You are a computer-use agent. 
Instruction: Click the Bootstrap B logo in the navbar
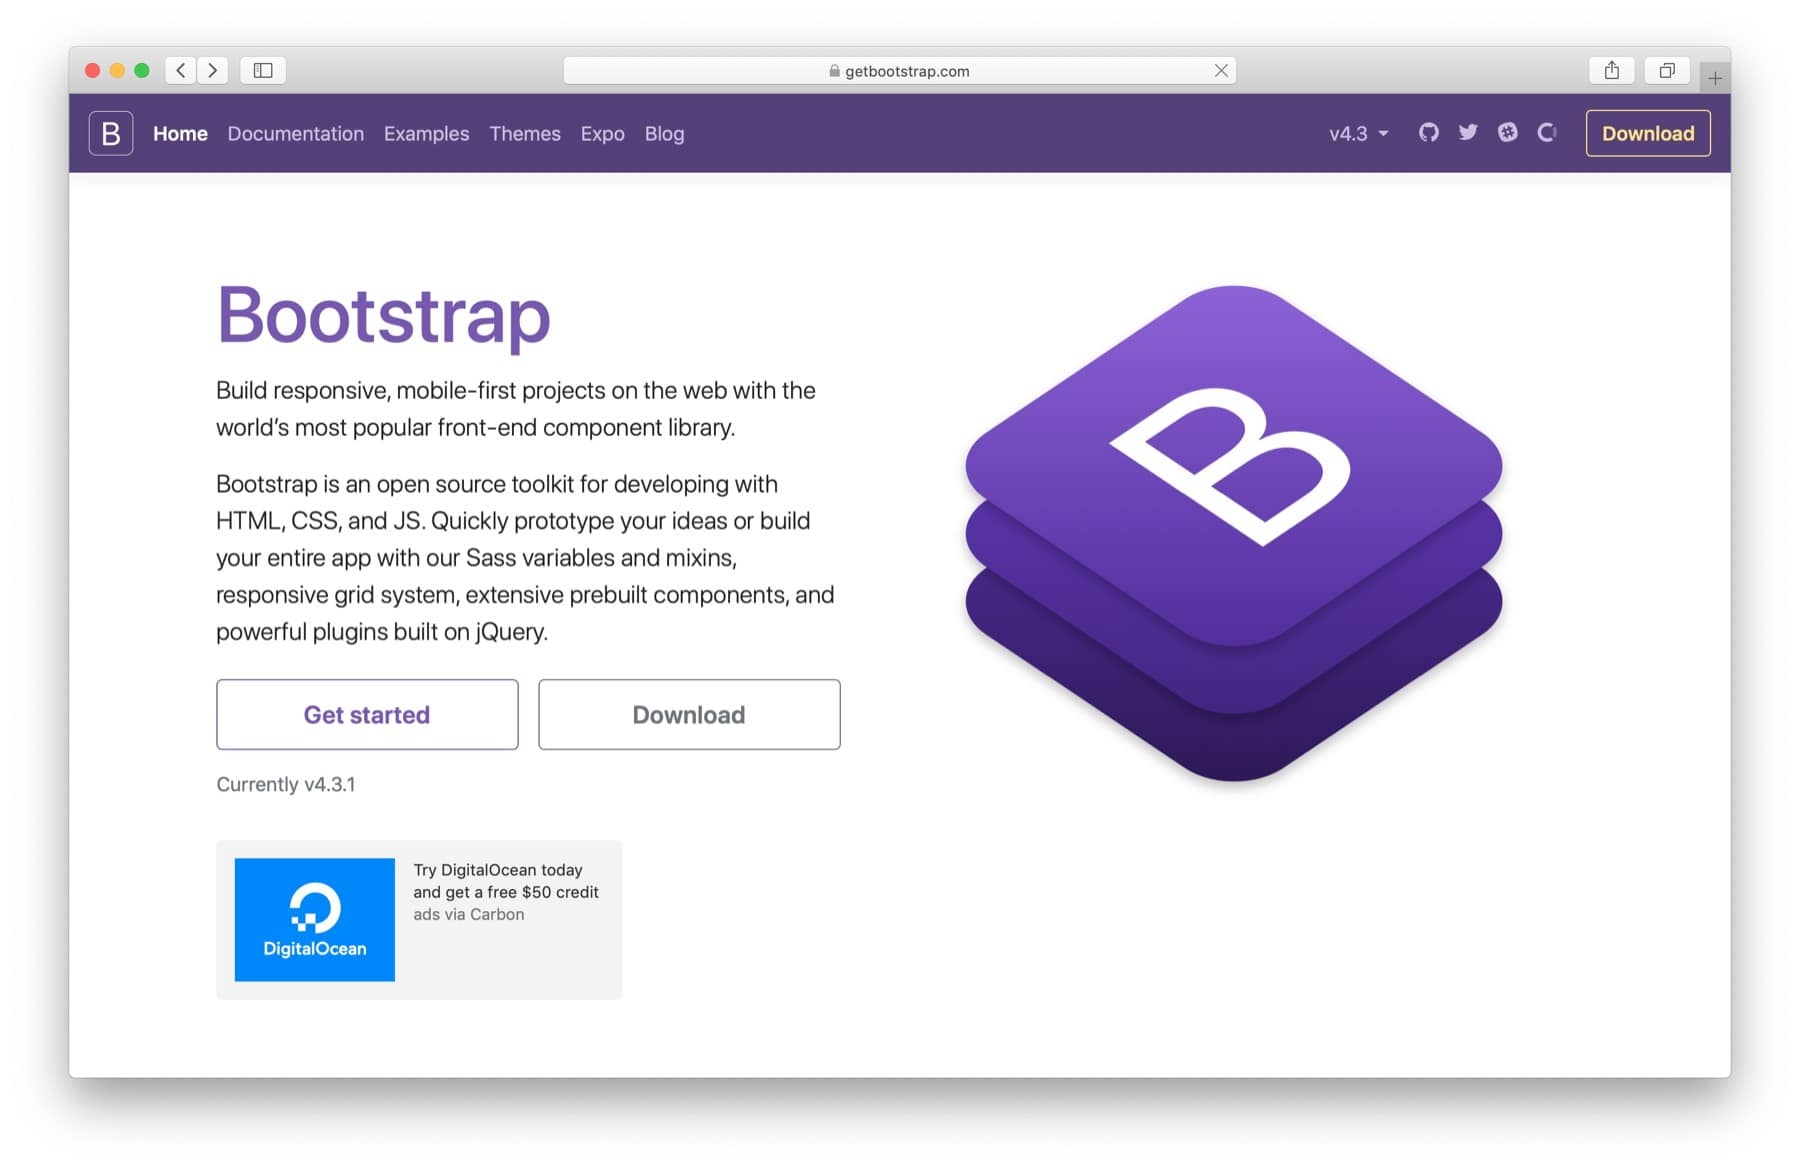tap(110, 132)
